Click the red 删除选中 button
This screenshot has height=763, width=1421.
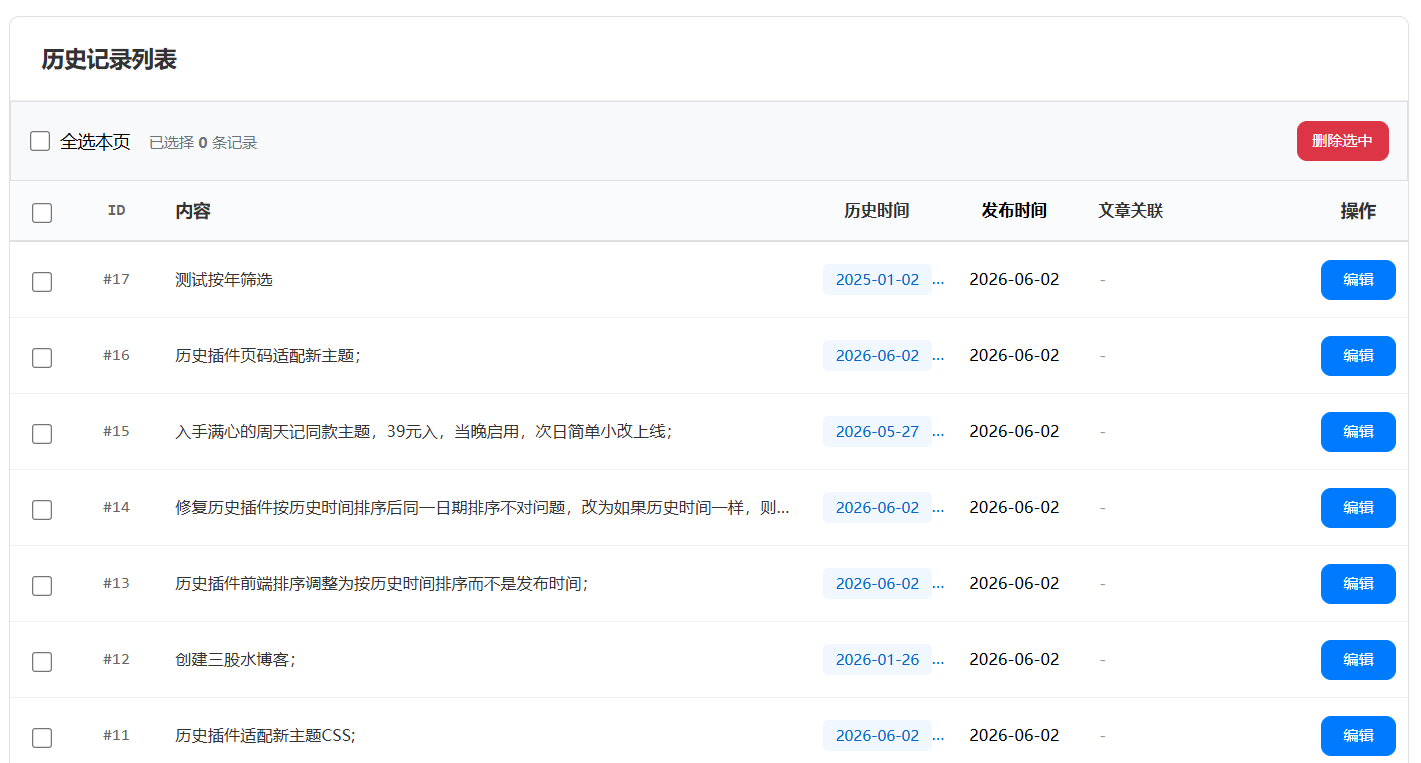(x=1342, y=141)
